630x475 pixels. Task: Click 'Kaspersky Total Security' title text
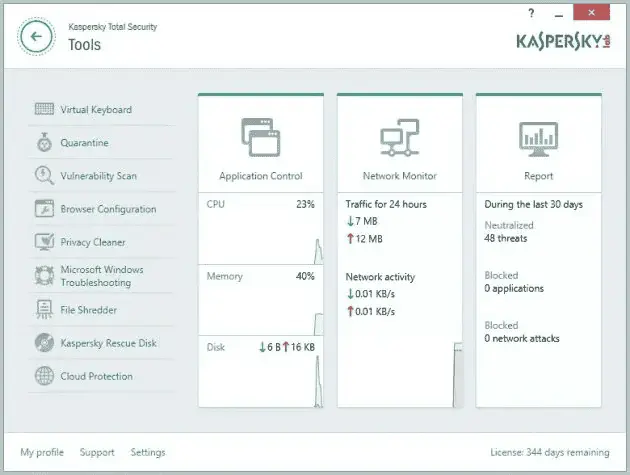(x=112, y=27)
